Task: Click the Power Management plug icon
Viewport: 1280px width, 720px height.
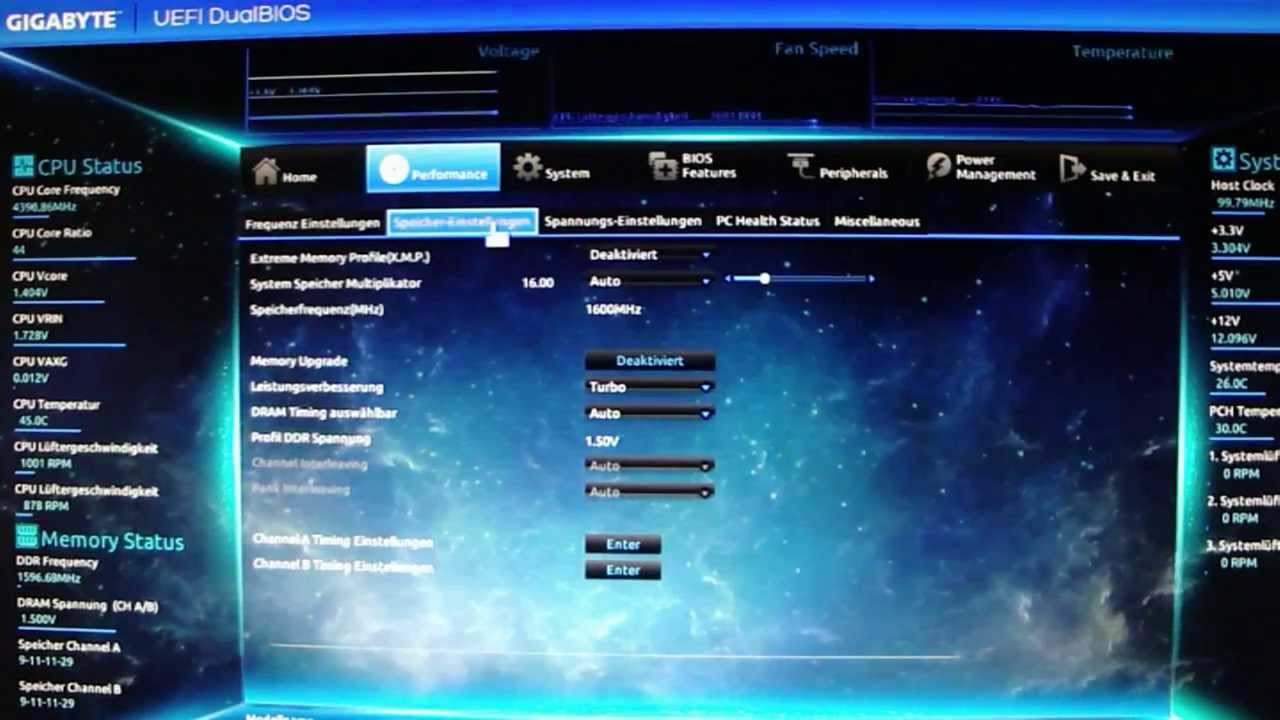Action: click(x=938, y=166)
